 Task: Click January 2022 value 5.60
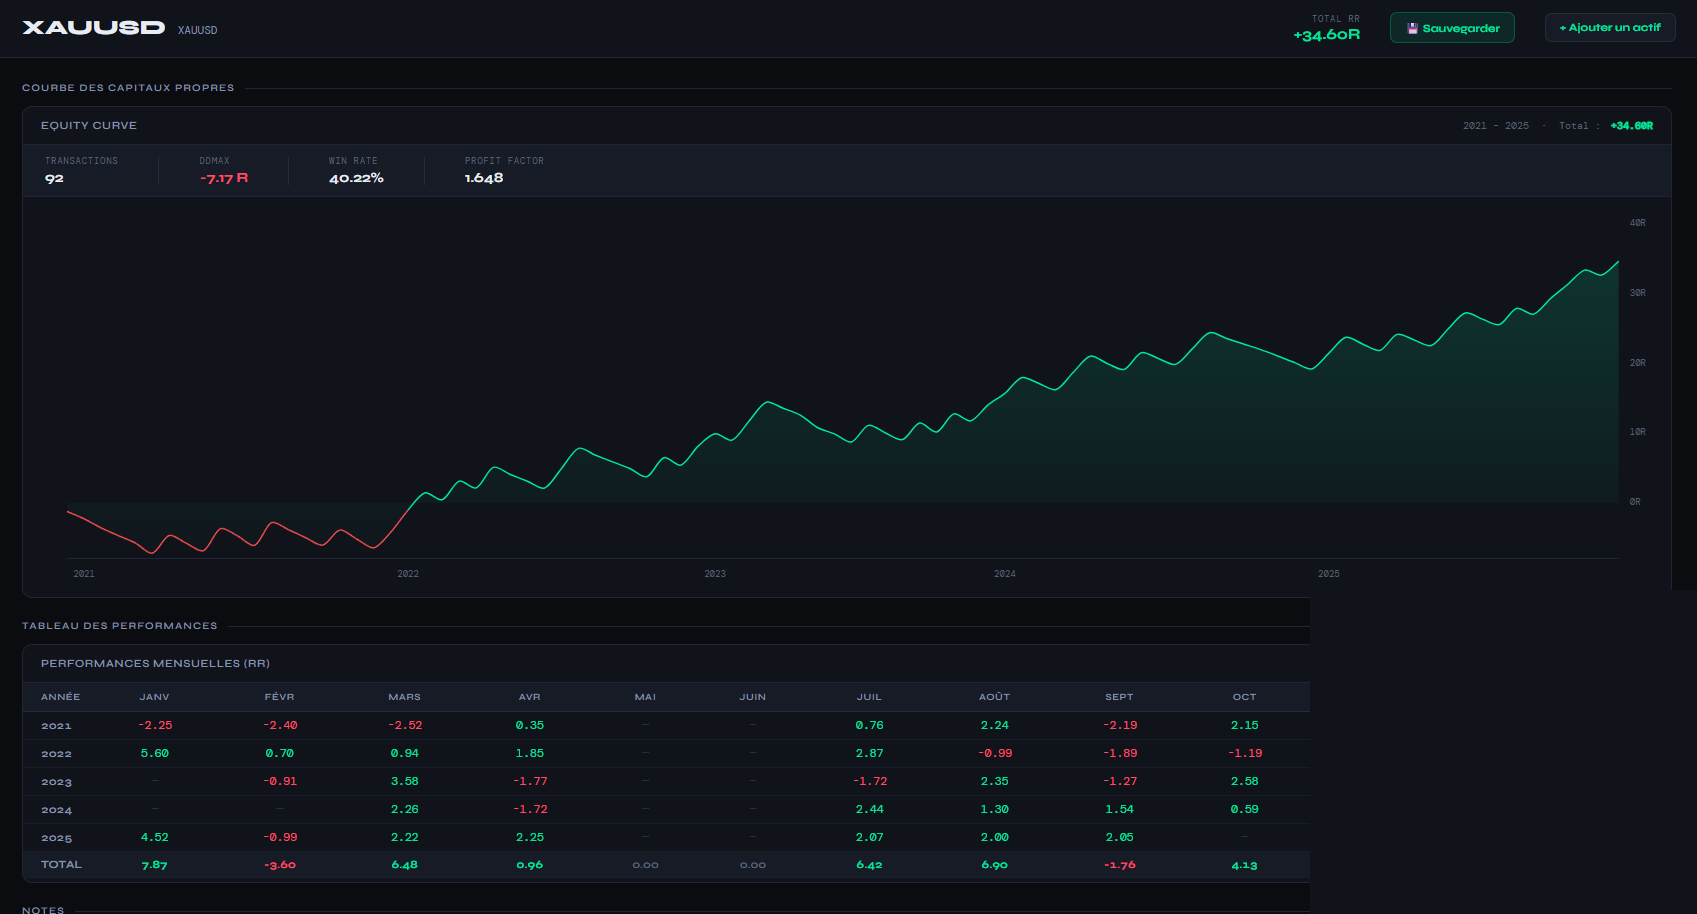(x=155, y=753)
